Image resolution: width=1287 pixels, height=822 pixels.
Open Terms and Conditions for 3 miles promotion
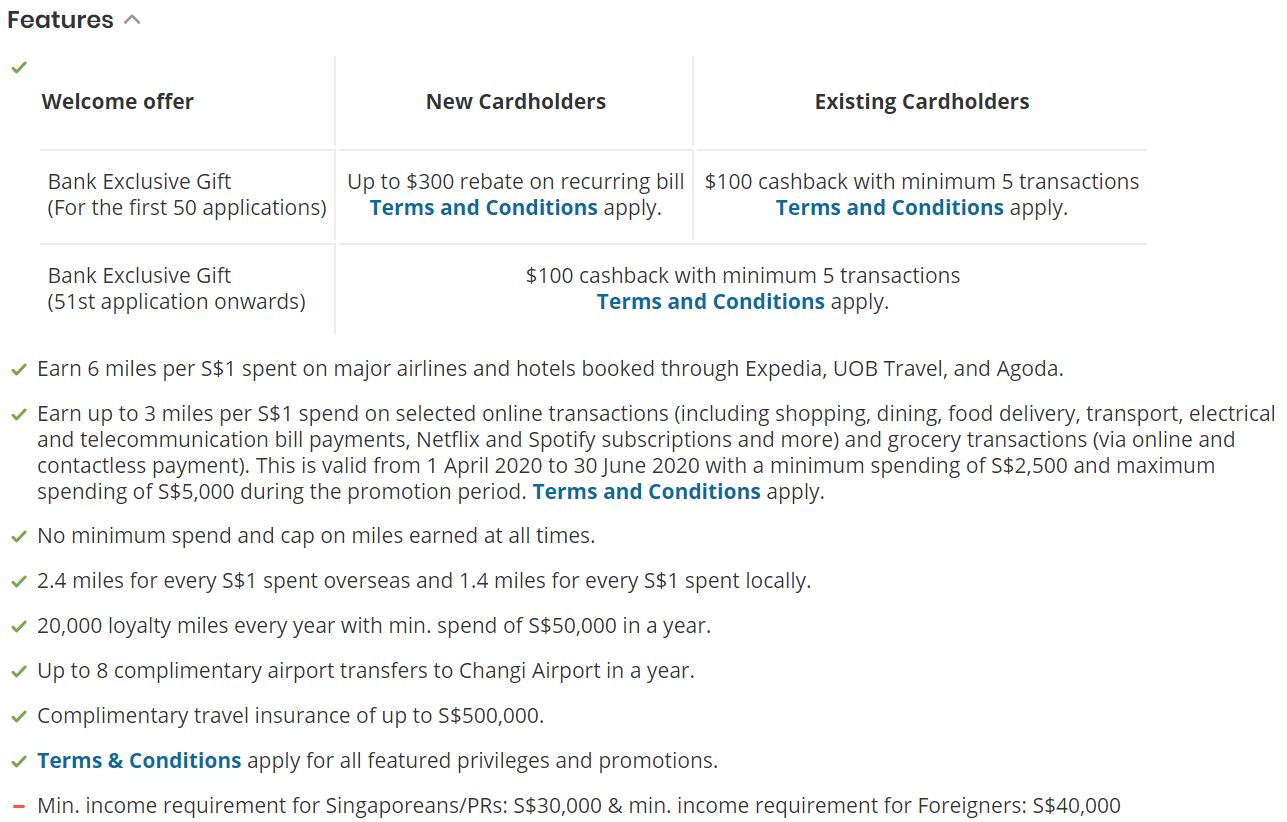coord(646,492)
